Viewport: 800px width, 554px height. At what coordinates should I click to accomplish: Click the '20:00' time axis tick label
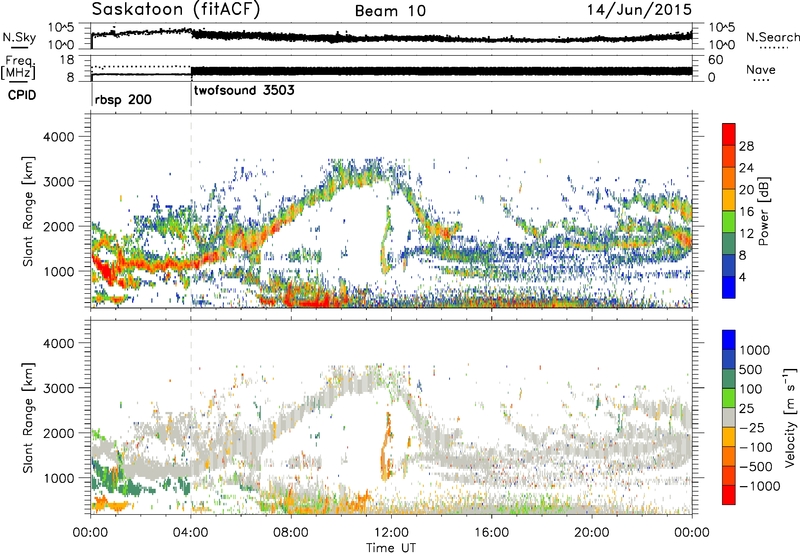point(592,533)
